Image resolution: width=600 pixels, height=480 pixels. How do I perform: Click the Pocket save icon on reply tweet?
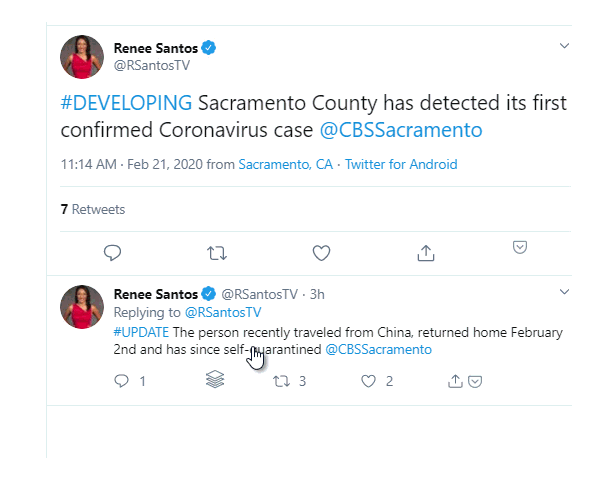[x=476, y=381]
